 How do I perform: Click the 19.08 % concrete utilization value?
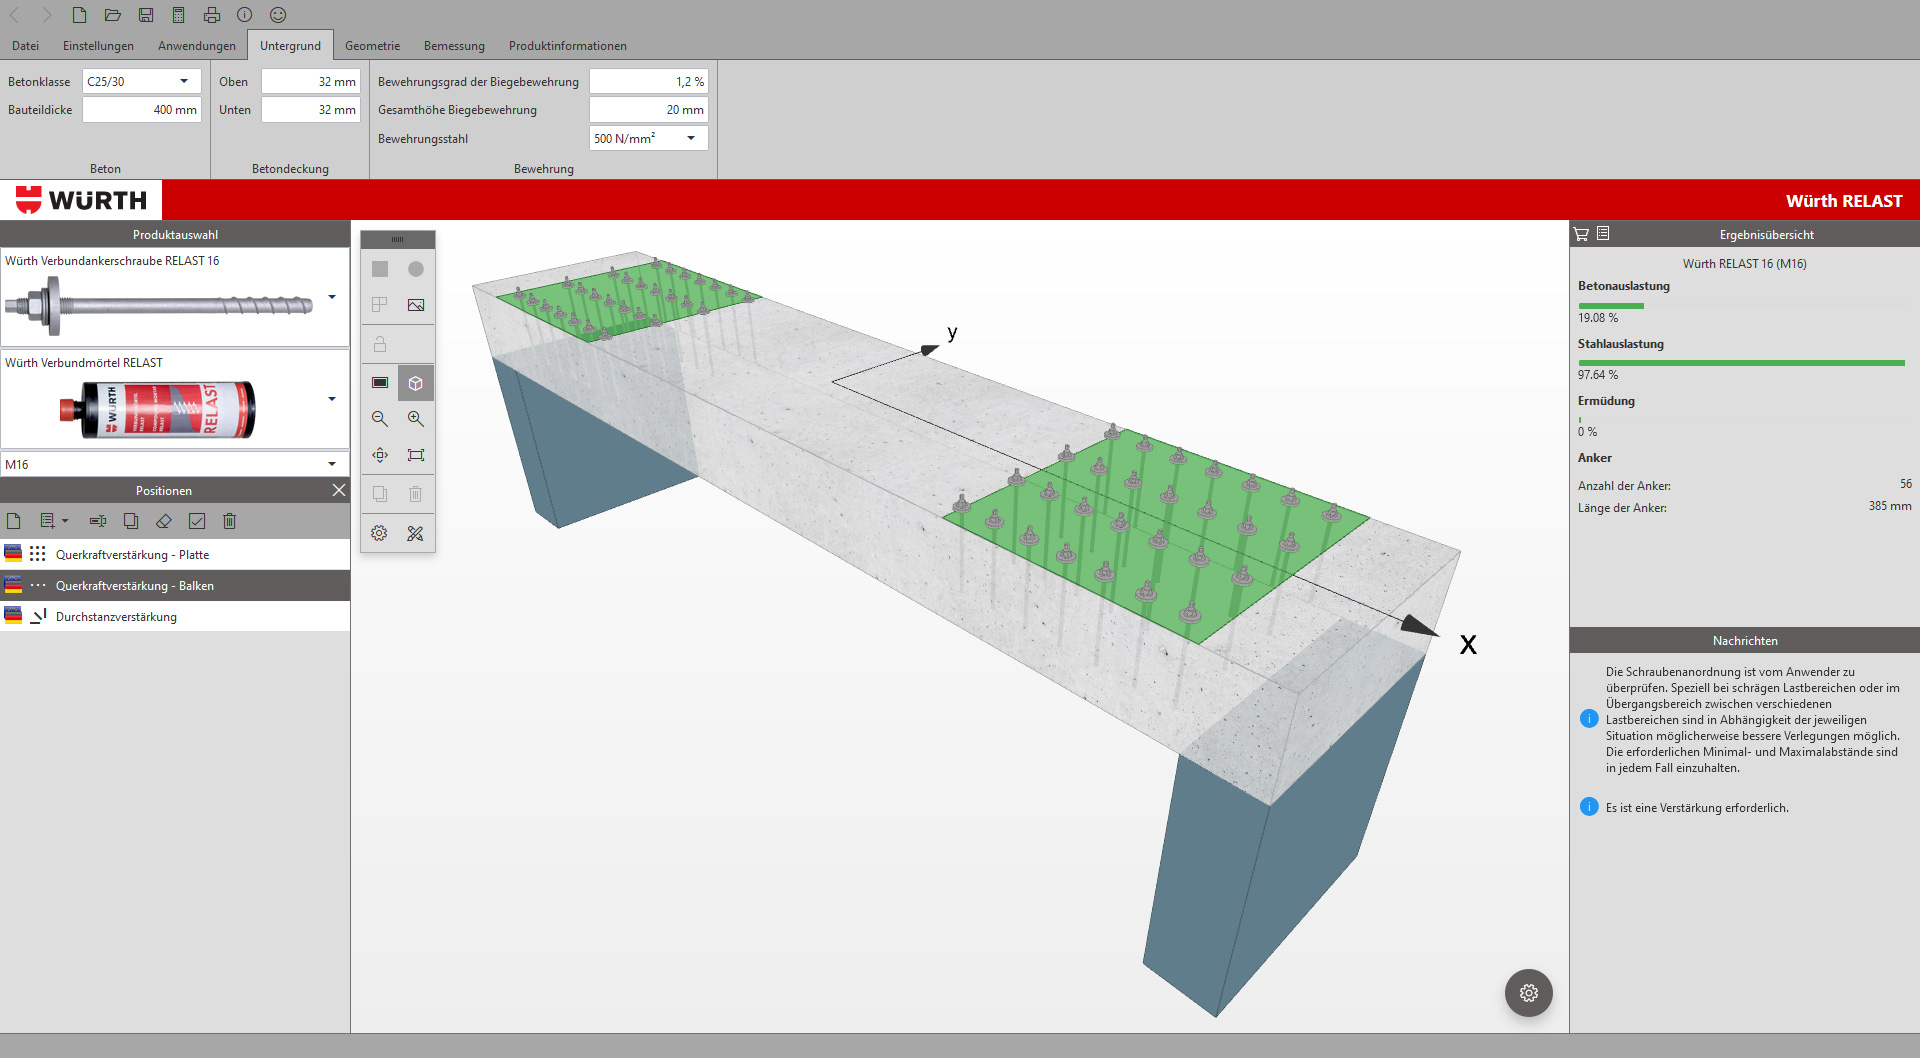point(1598,318)
